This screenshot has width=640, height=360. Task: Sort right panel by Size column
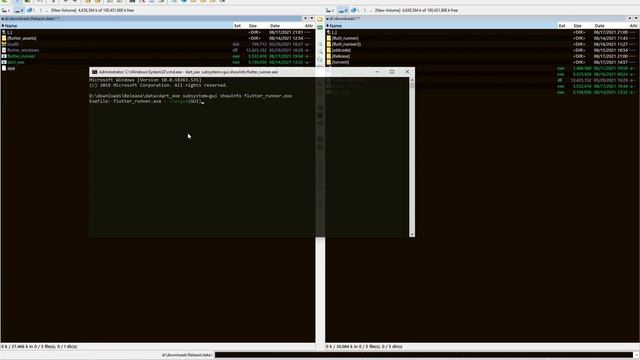point(578,26)
